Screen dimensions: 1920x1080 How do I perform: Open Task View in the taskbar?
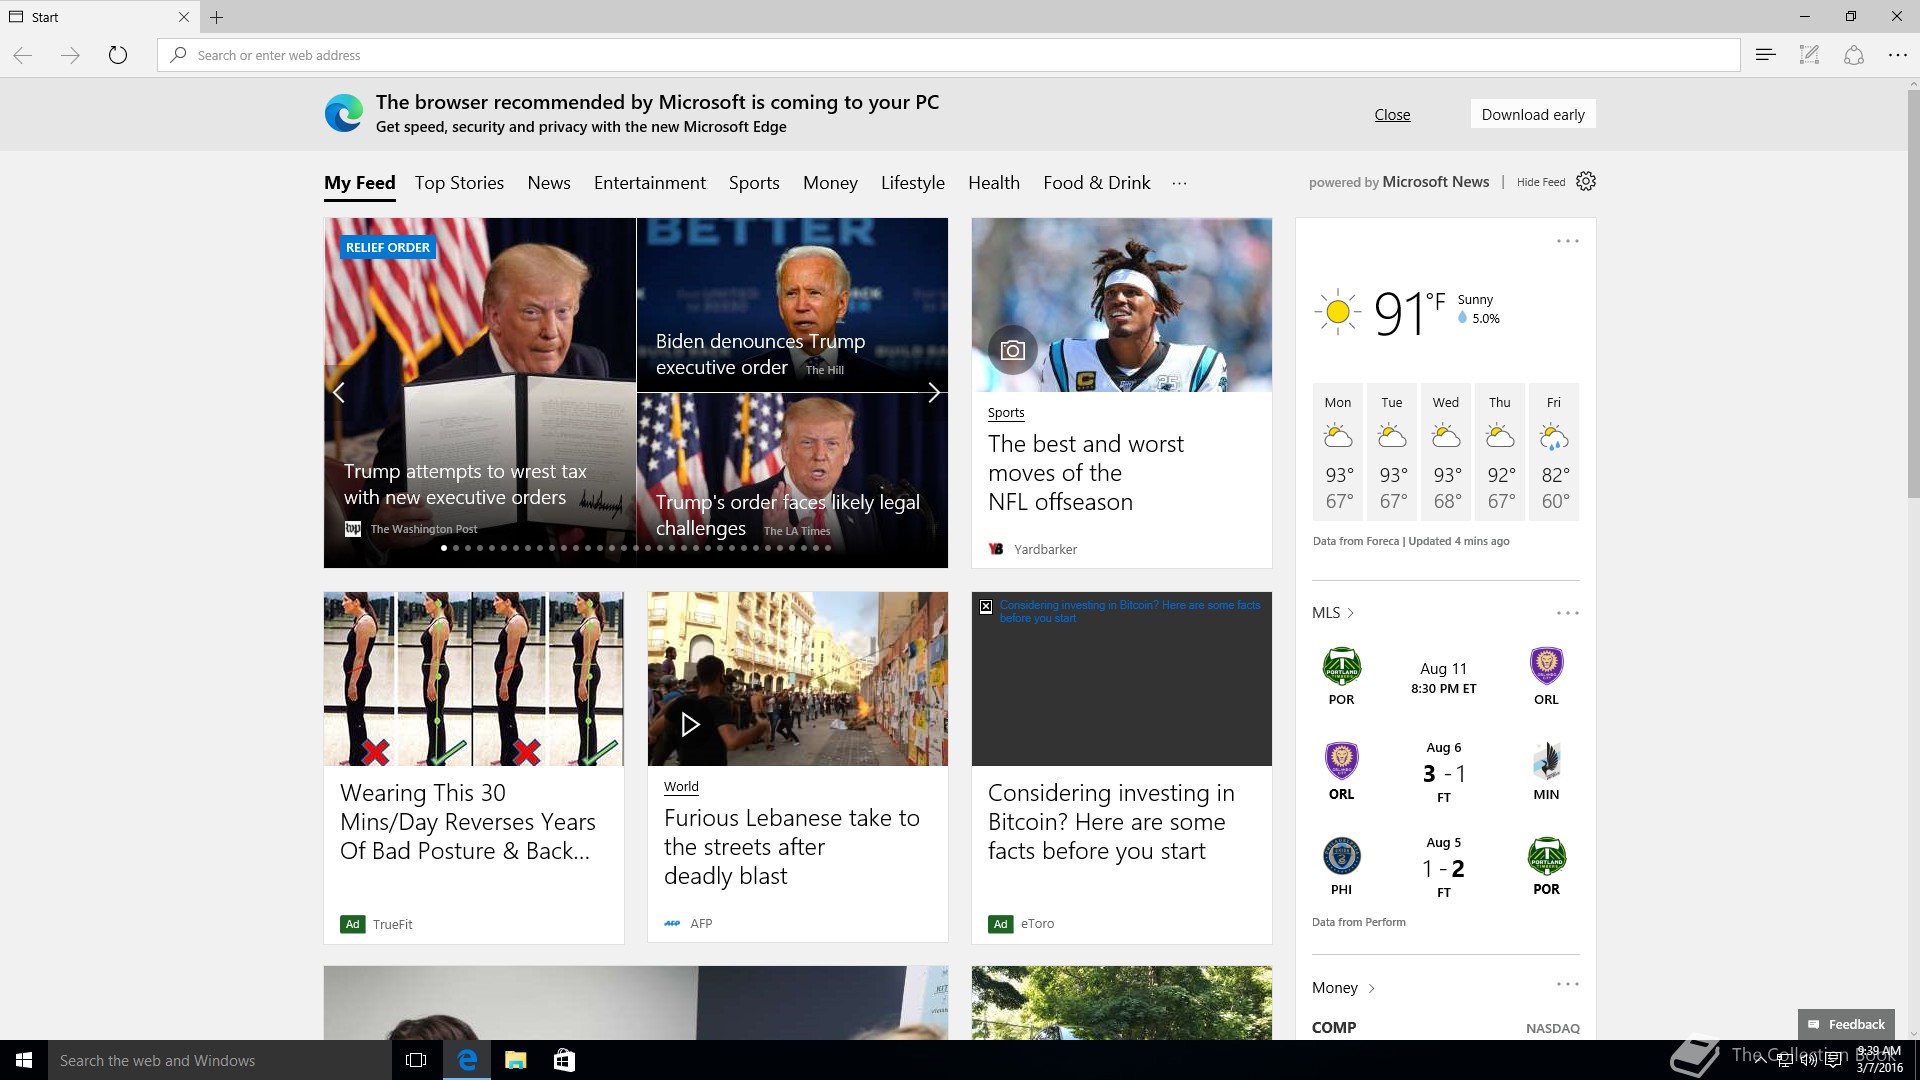[416, 1060]
